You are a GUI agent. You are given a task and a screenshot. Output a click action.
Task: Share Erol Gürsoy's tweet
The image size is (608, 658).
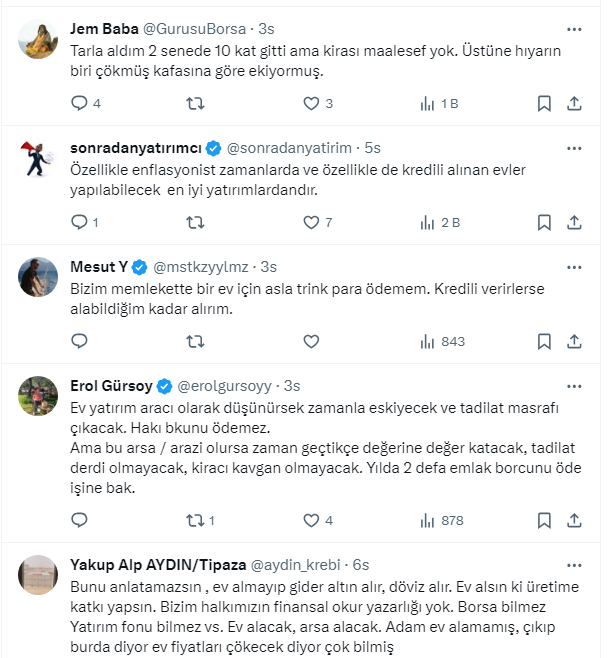[x=575, y=520]
